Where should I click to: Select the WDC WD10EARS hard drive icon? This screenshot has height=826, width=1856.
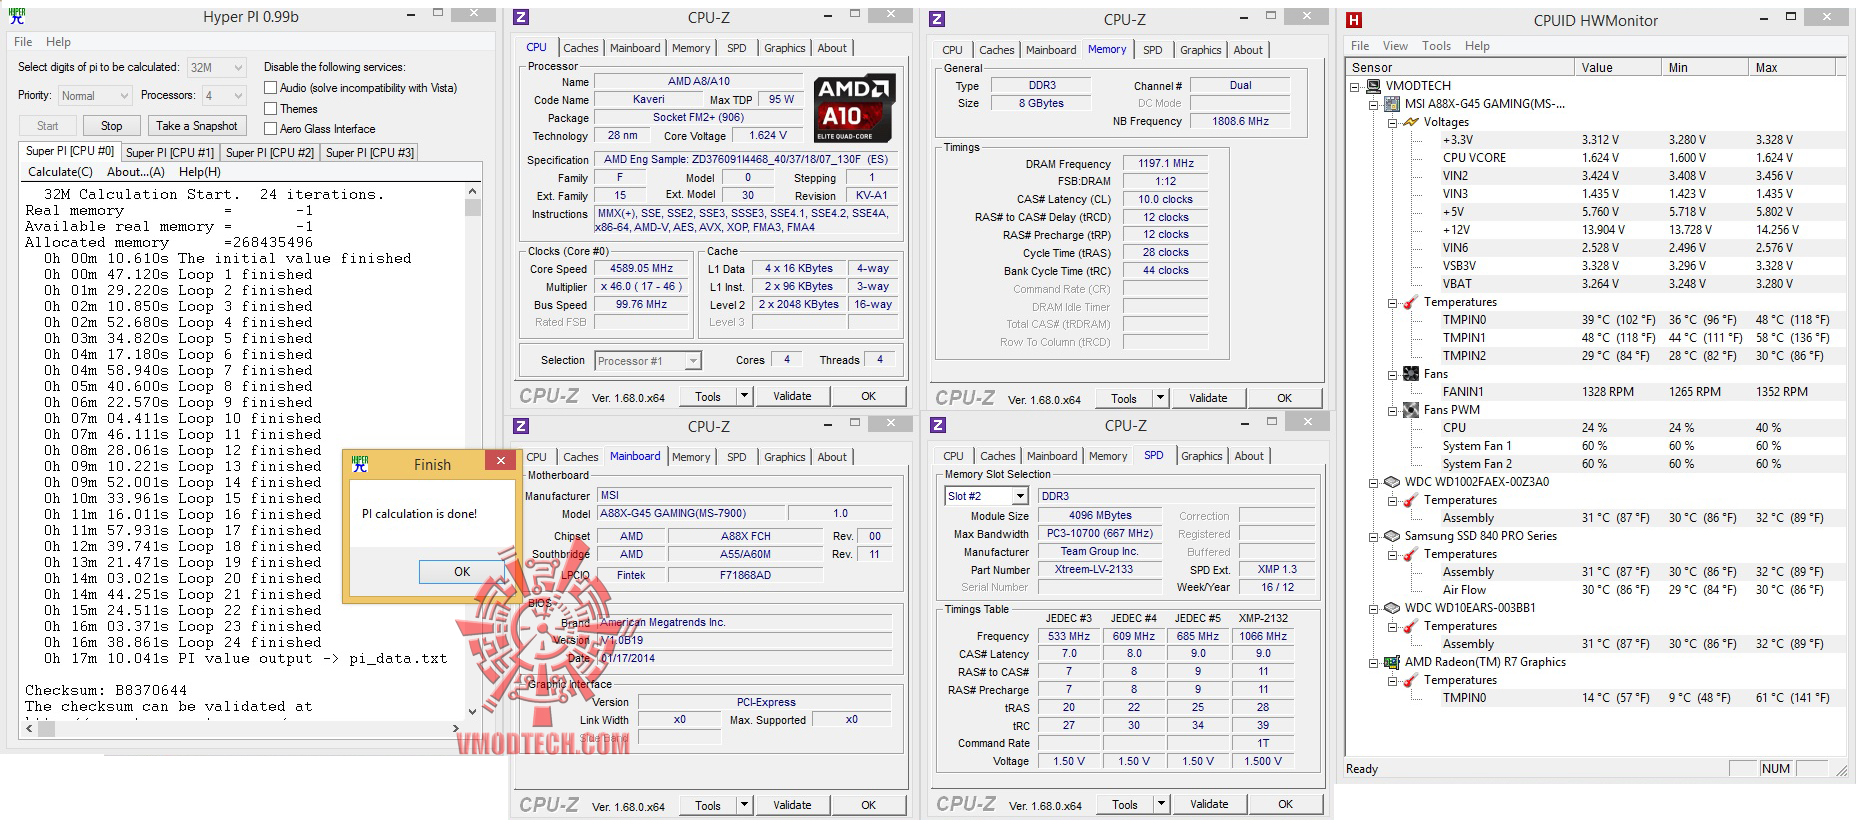click(1392, 608)
